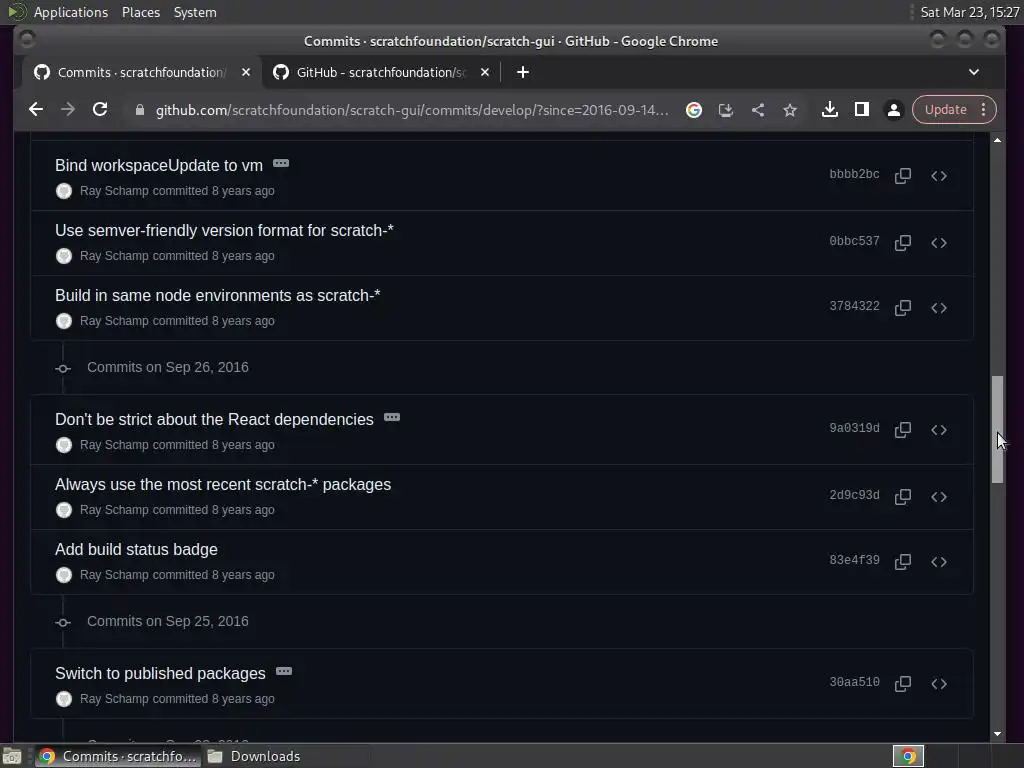The image size is (1024, 768).
Task: Copy full SHA for commit 3784322
Action: click(903, 308)
